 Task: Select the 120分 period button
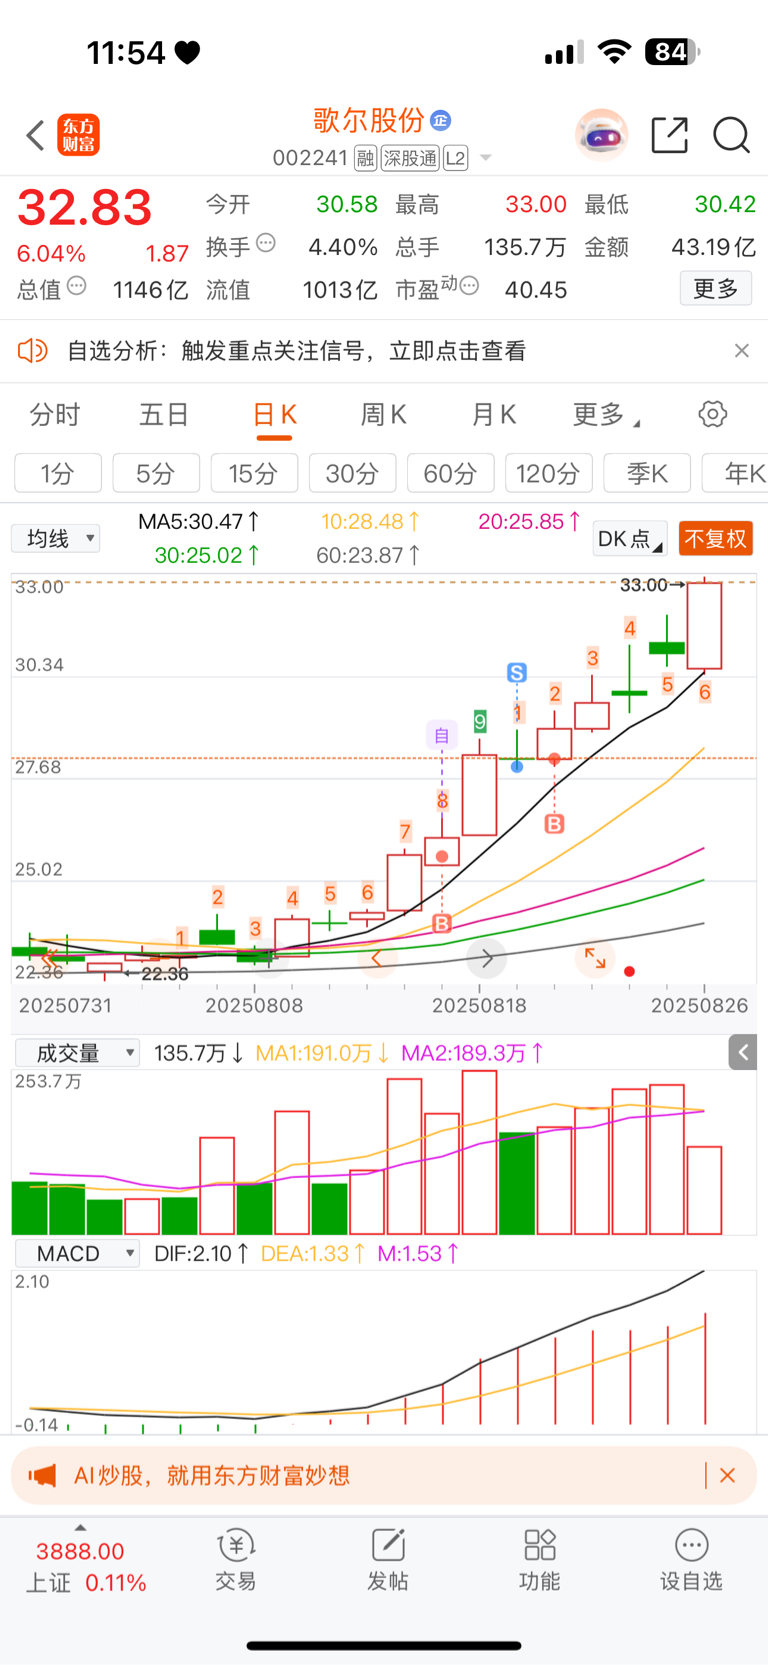pos(548,473)
